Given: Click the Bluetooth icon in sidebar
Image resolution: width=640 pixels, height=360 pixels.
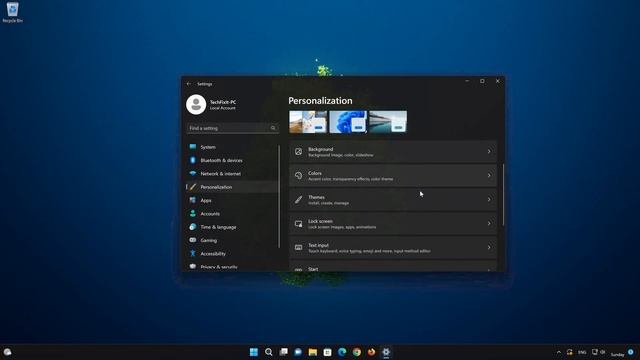Looking at the screenshot, I should pyautogui.click(x=193, y=160).
